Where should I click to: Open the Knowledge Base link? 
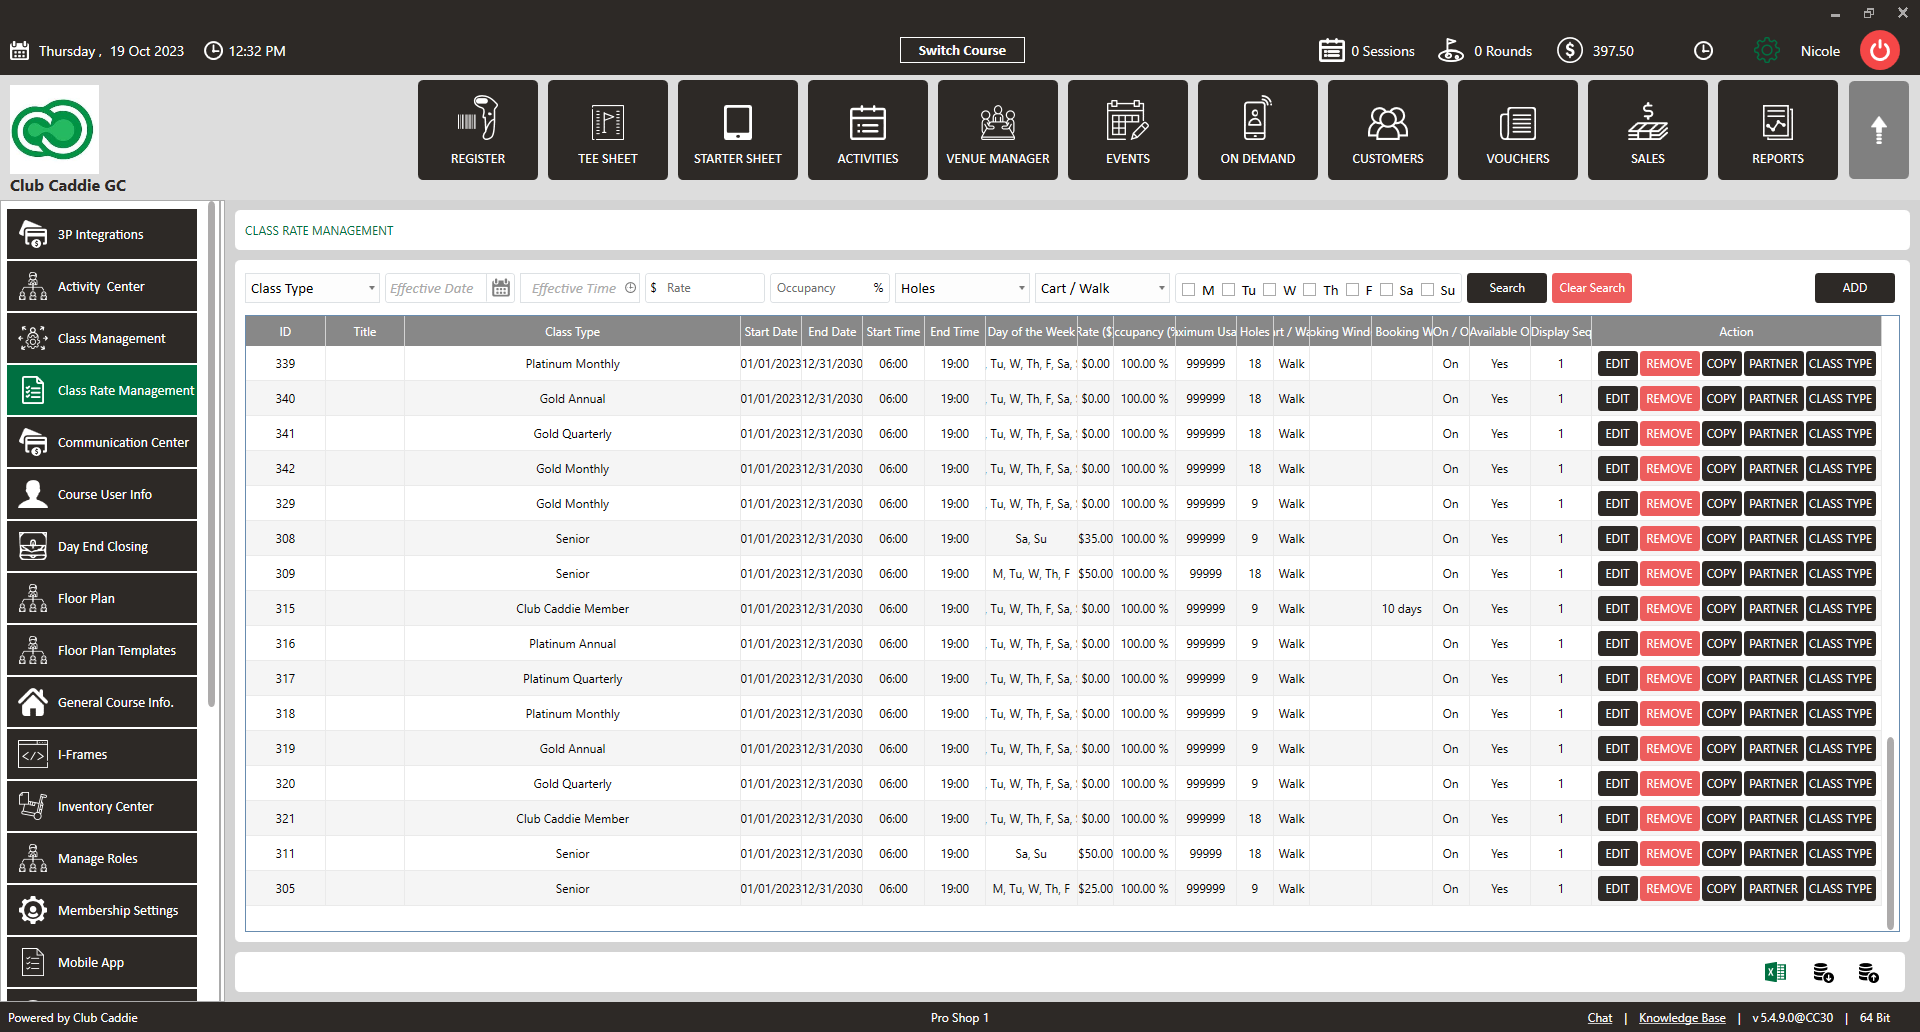pos(1682,1018)
